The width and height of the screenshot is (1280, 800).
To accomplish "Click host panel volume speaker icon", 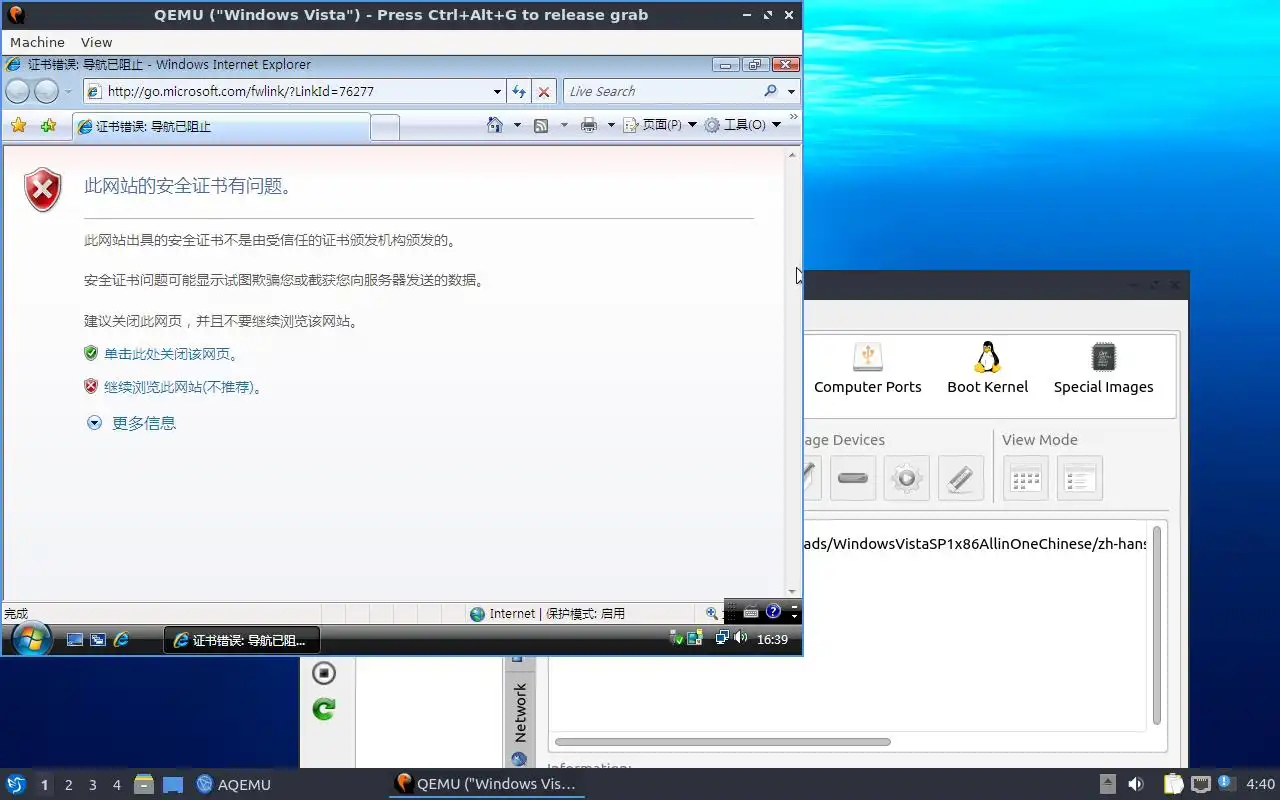I will [x=1136, y=785].
